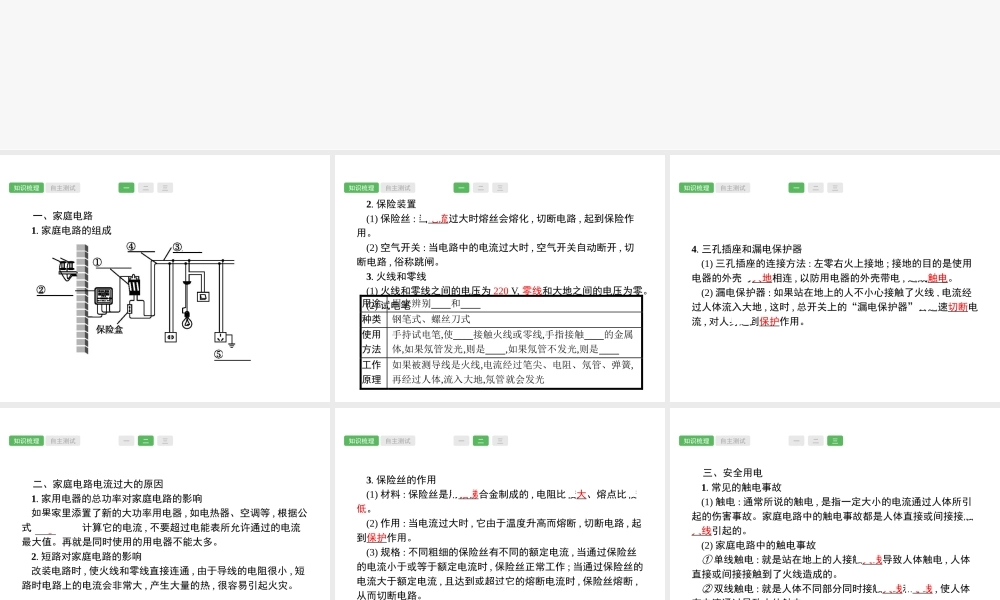Click the pull switch box beside the lamp
This screenshot has width=1000, height=600.
(203, 296)
